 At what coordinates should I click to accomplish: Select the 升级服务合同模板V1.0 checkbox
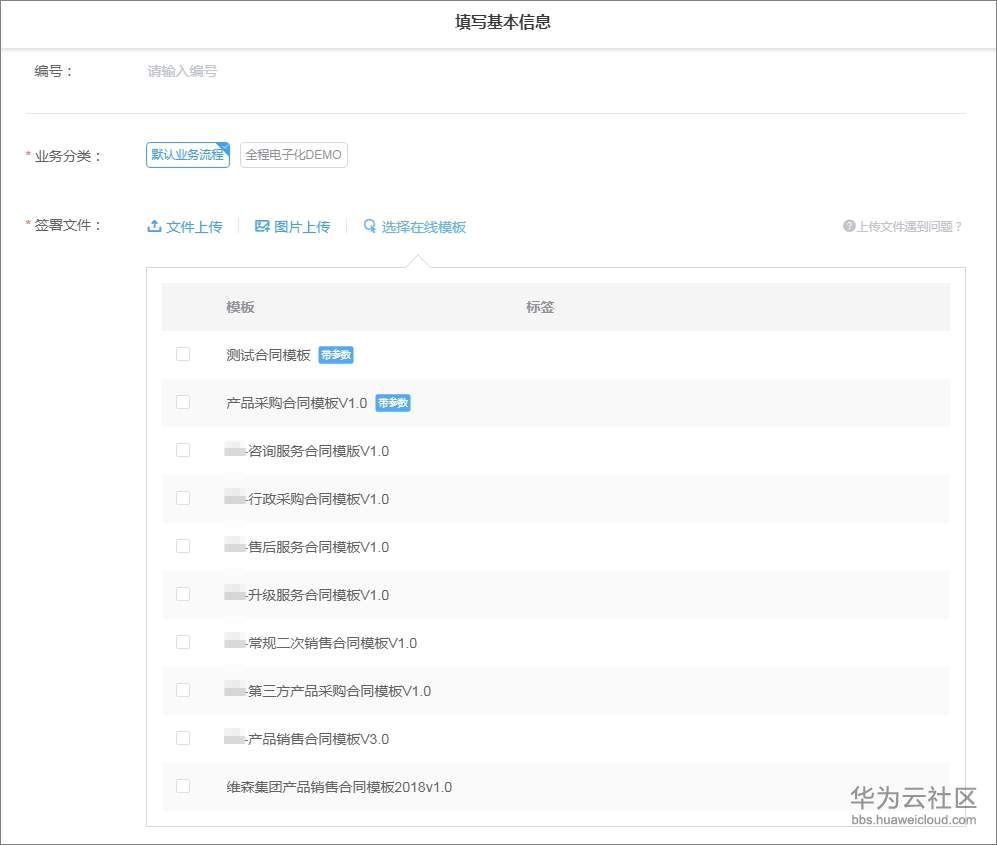(x=183, y=594)
